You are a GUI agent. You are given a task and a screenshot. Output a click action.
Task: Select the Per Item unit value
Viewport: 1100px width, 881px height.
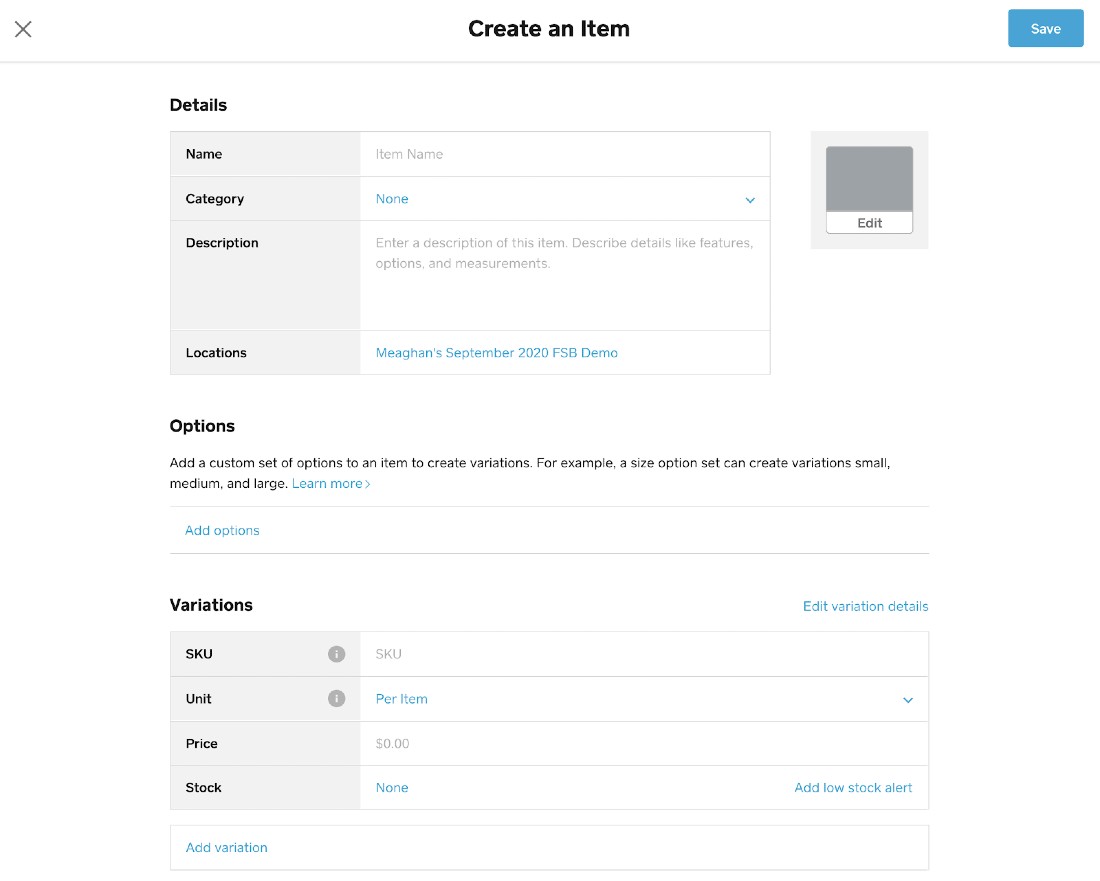pyautogui.click(x=402, y=699)
